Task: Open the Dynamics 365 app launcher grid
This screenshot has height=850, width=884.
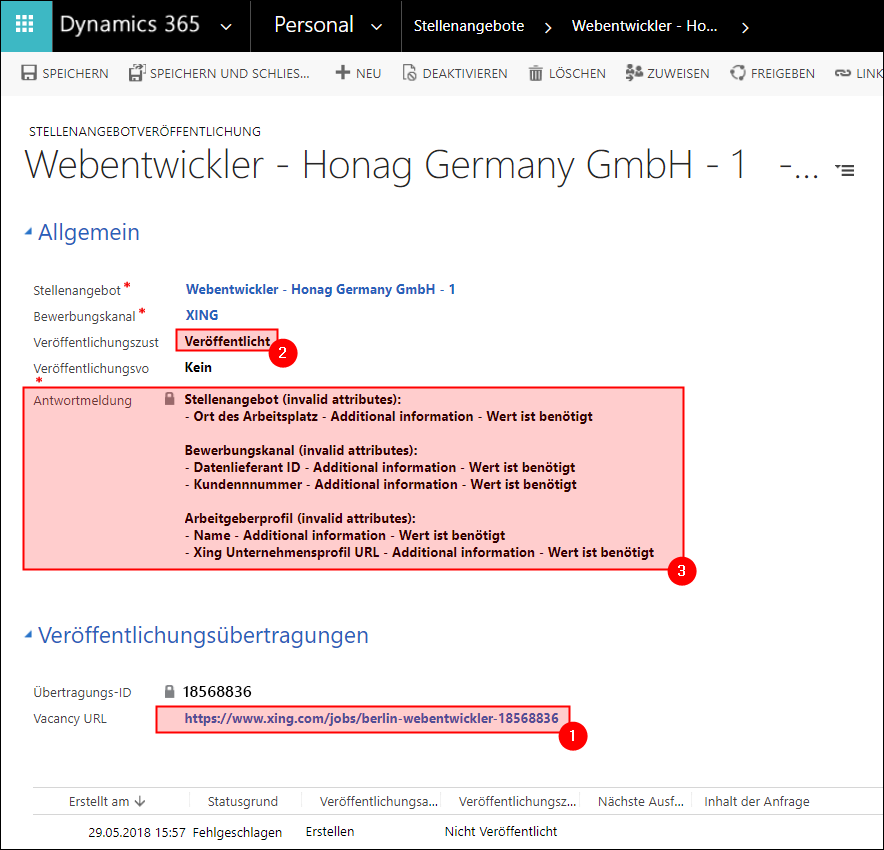Action: 25,25
